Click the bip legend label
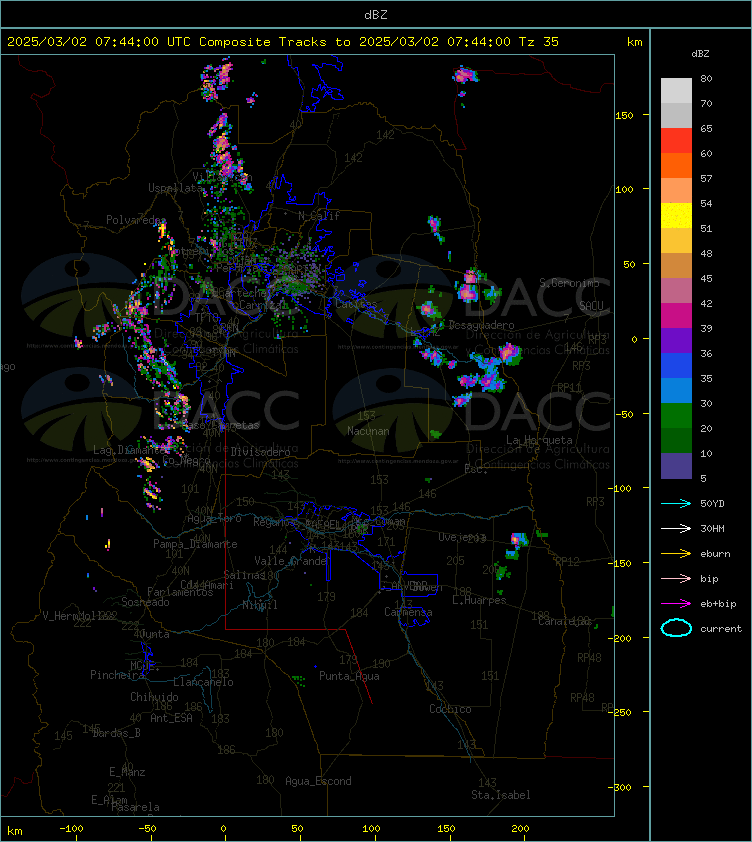The image size is (752, 842). pos(709,578)
